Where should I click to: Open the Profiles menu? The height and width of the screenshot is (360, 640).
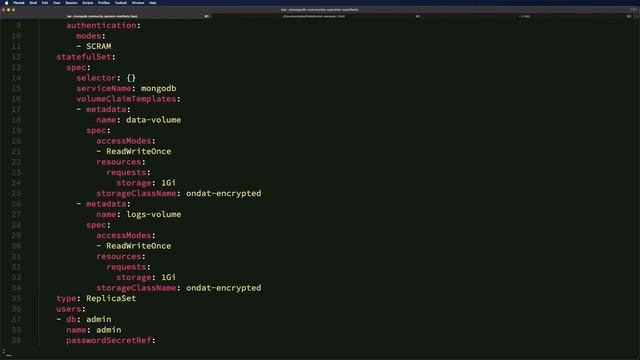[104, 3]
